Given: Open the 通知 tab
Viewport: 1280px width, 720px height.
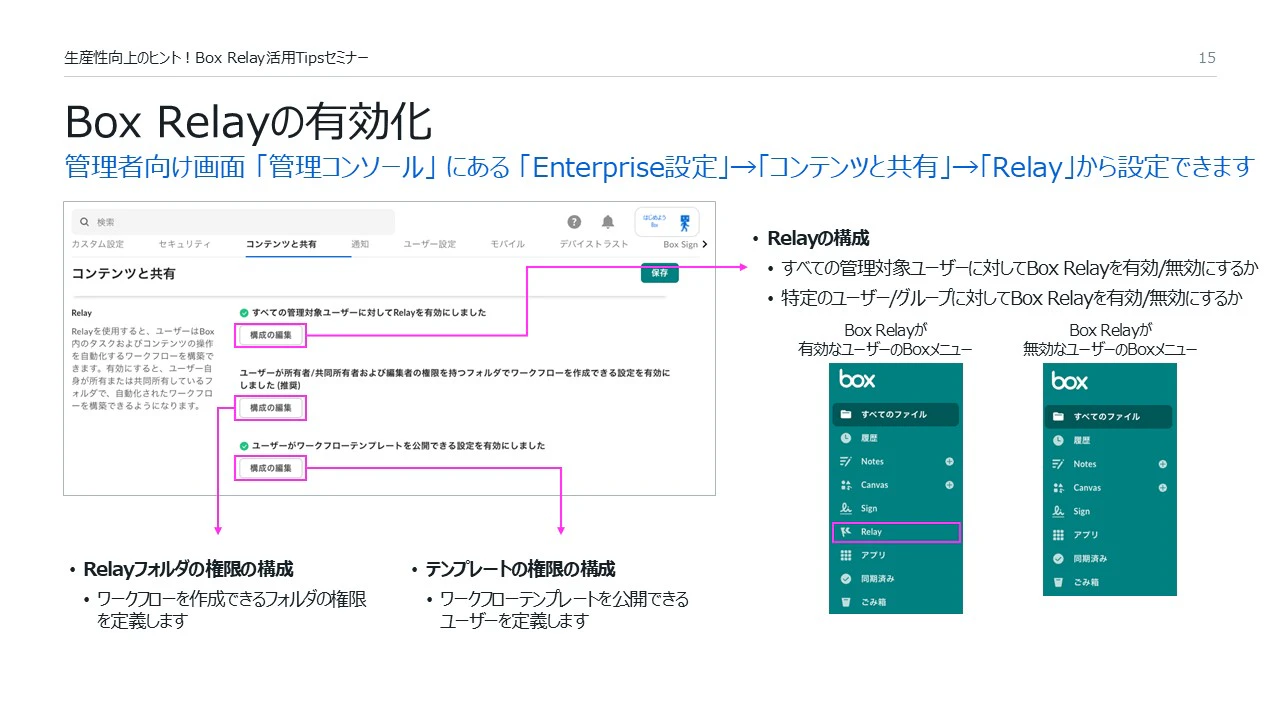Looking at the screenshot, I should click(360, 244).
